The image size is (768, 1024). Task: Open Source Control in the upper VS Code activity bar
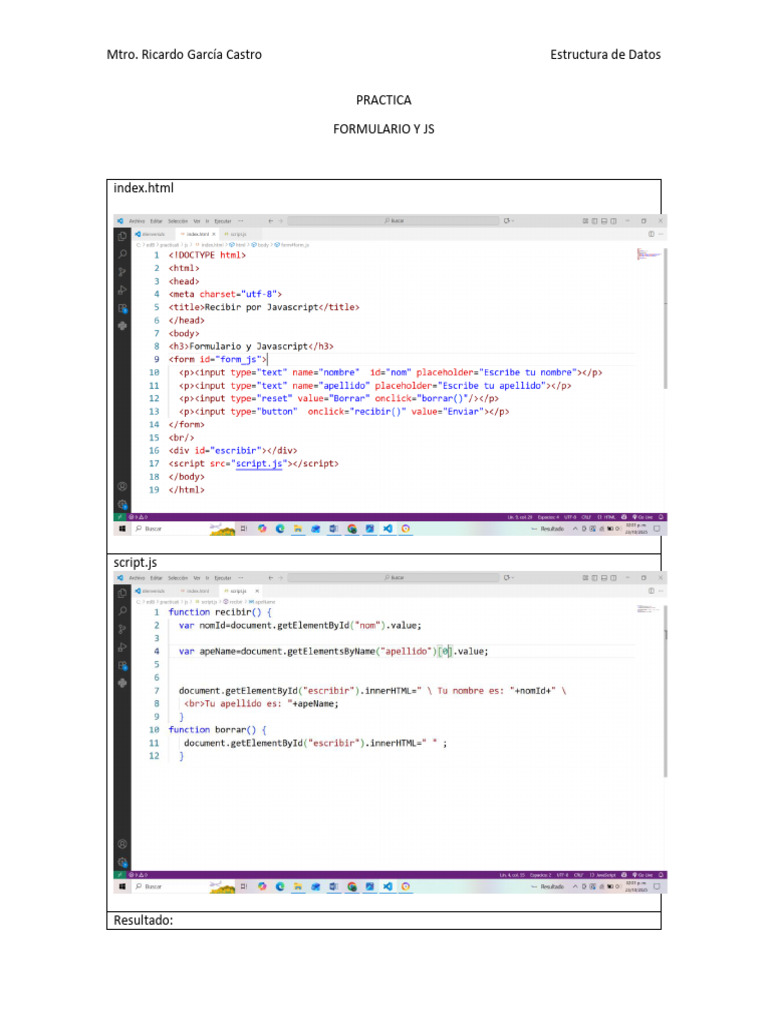[x=122, y=271]
